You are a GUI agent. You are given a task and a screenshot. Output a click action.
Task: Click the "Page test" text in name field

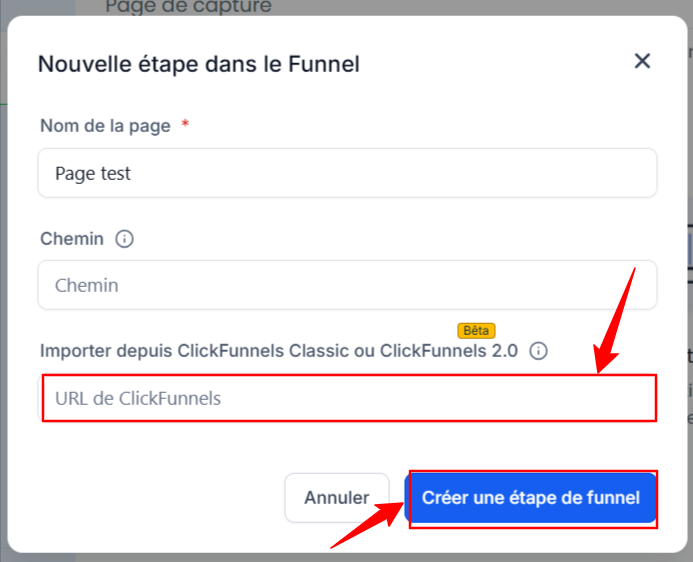coord(93,173)
